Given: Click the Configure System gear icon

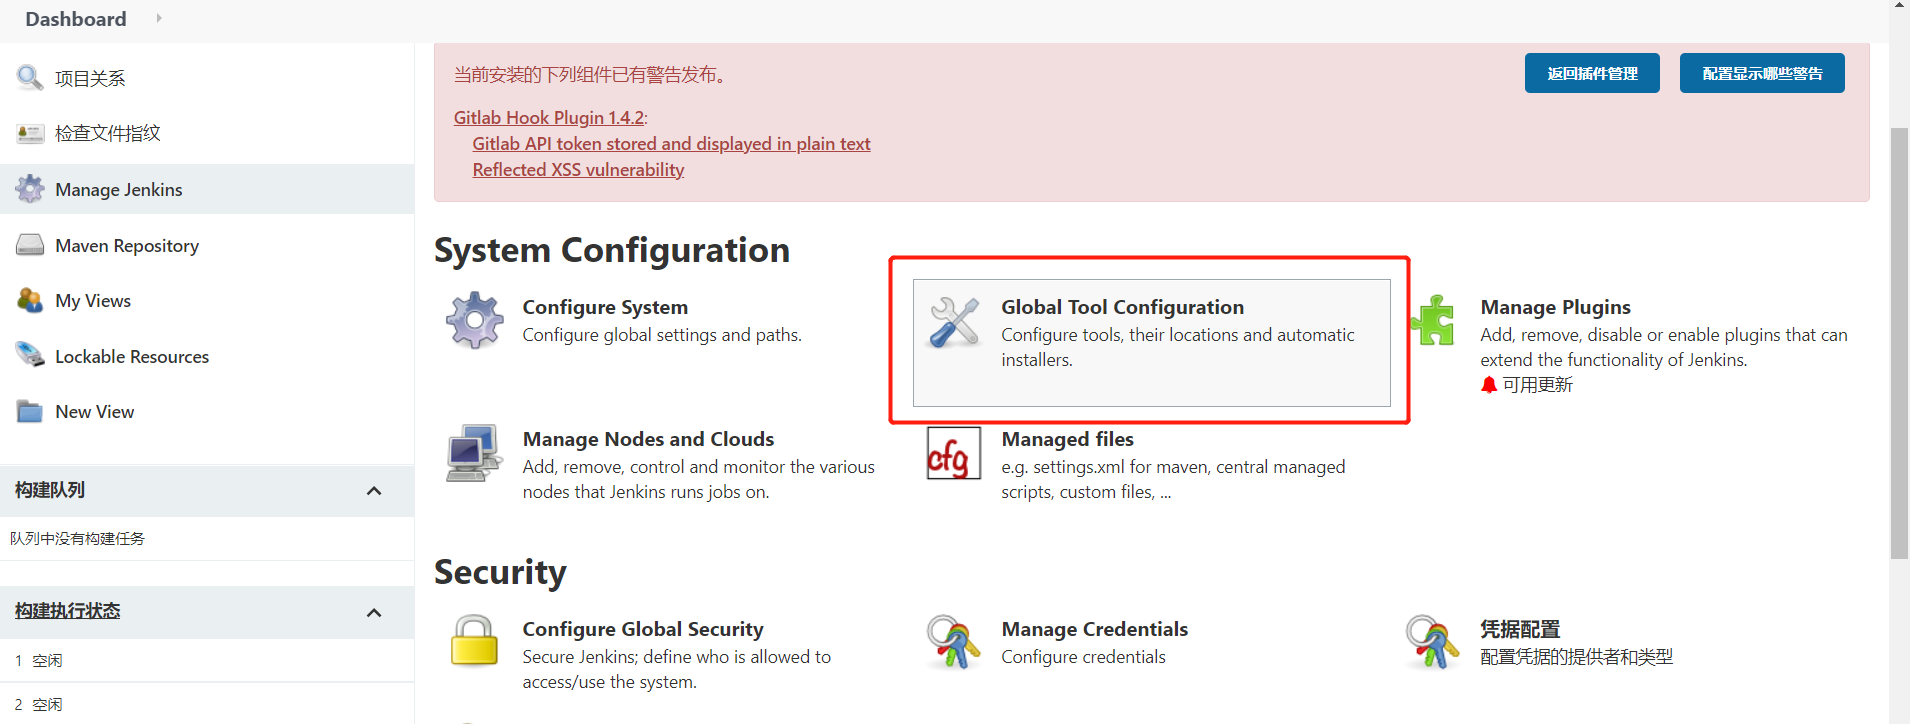Looking at the screenshot, I should [474, 320].
